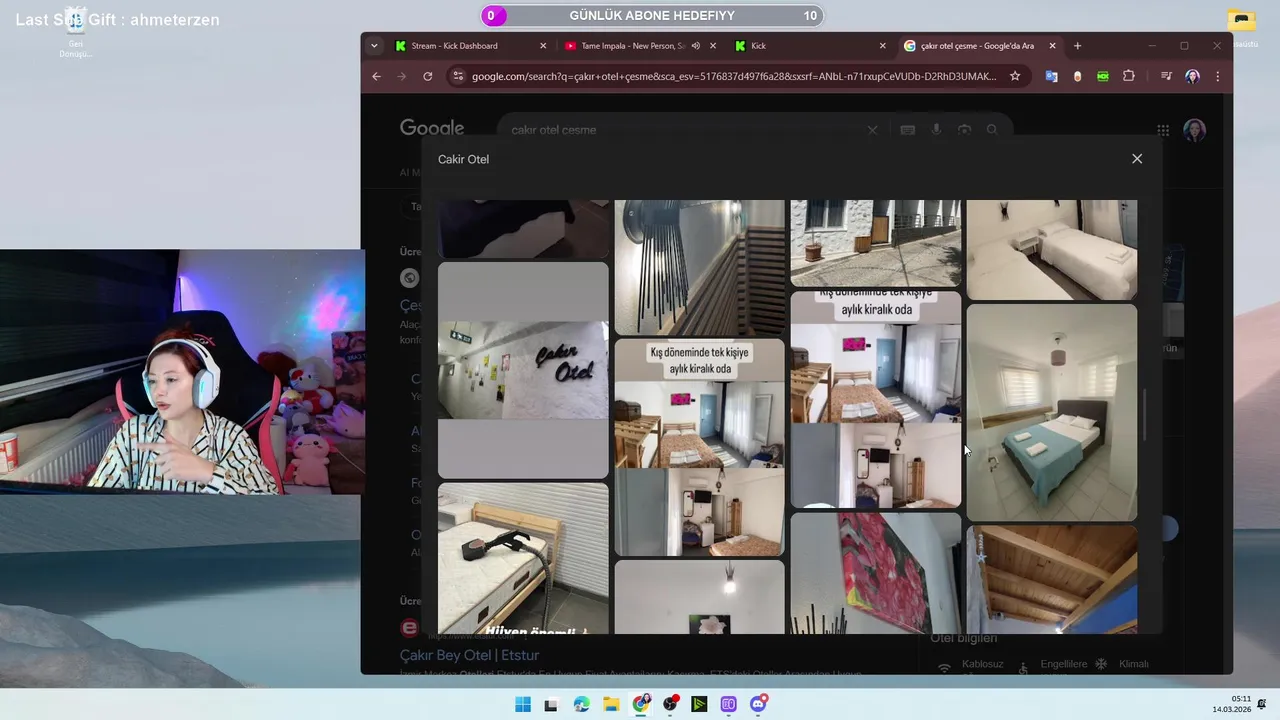This screenshot has height=720, width=1280.
Task: Select the çakır otel çeşme Google tab
Action: click(980, 46)
